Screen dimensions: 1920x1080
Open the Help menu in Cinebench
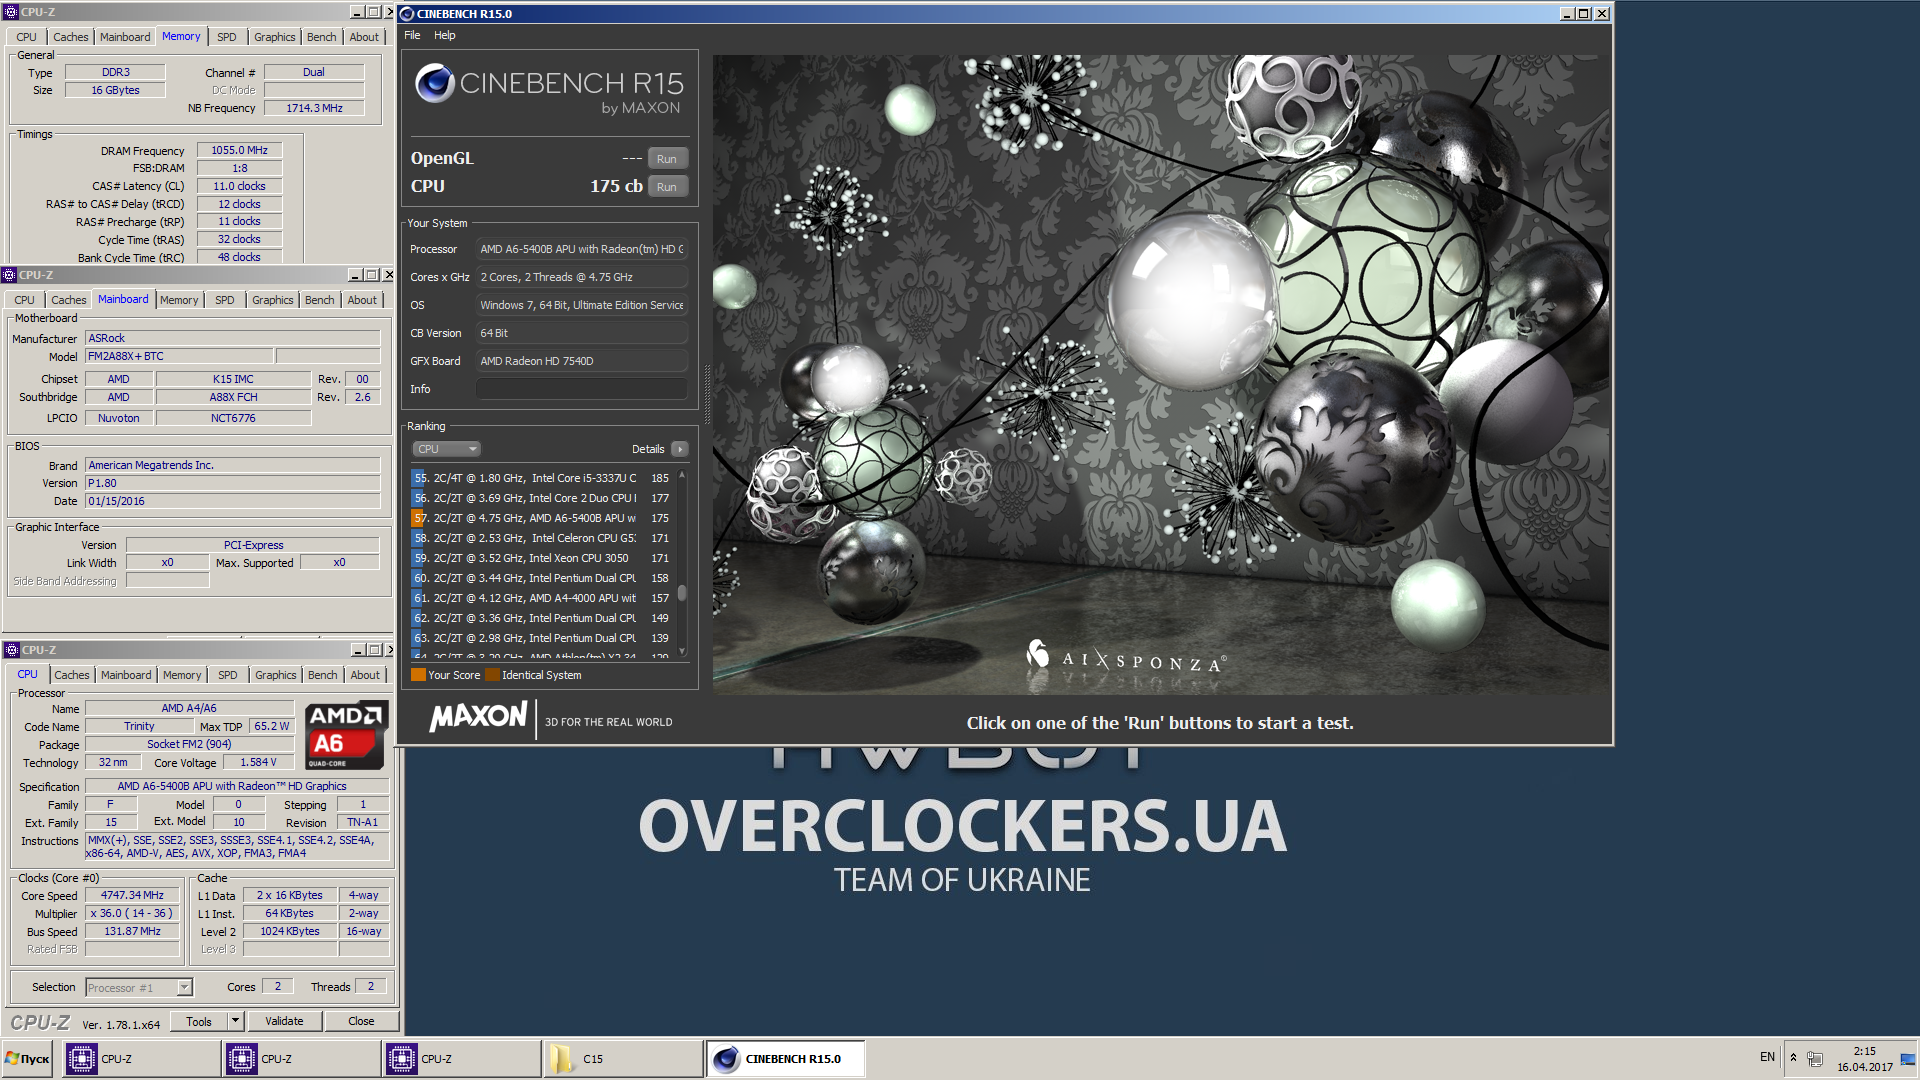tap(445, 35)
